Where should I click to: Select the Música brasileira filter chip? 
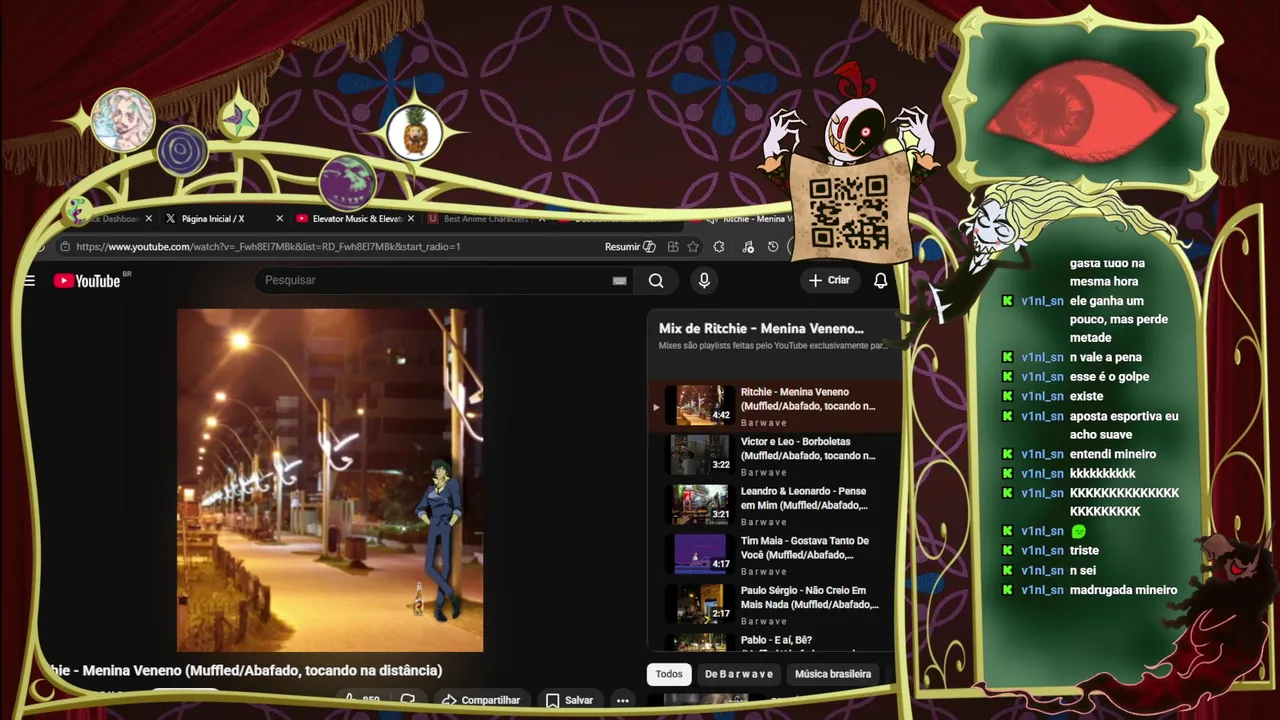point(832,674)
